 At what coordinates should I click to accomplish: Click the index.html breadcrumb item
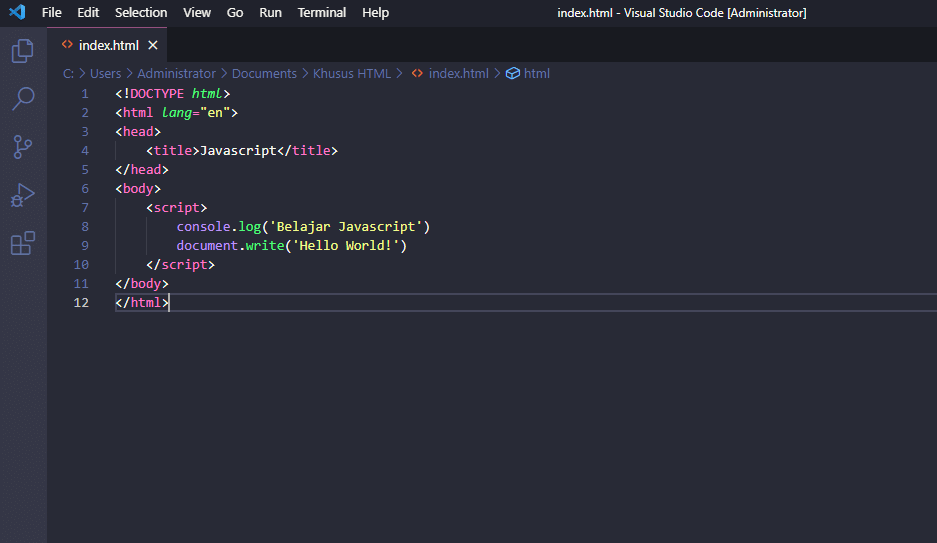458,73
